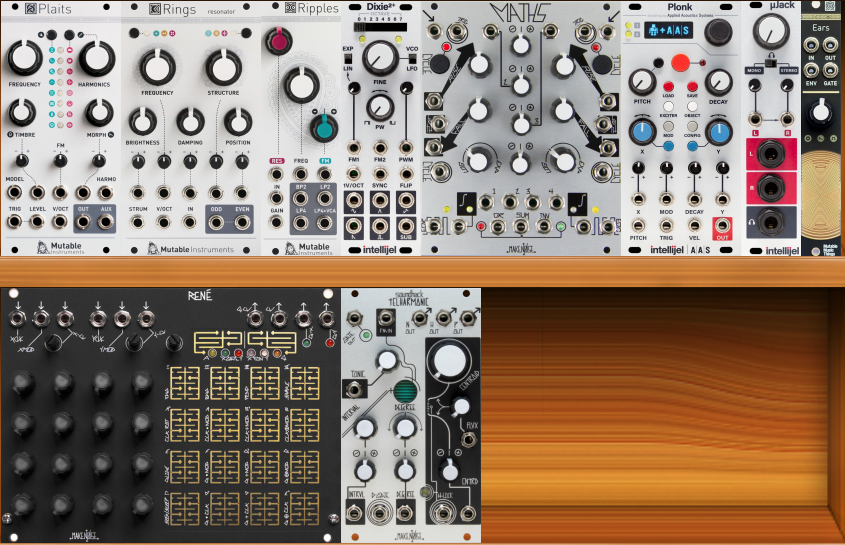This screenshot has width=845, height=545.
Task: Adjust the blue Plonk X knob
Action: (642, 132)
